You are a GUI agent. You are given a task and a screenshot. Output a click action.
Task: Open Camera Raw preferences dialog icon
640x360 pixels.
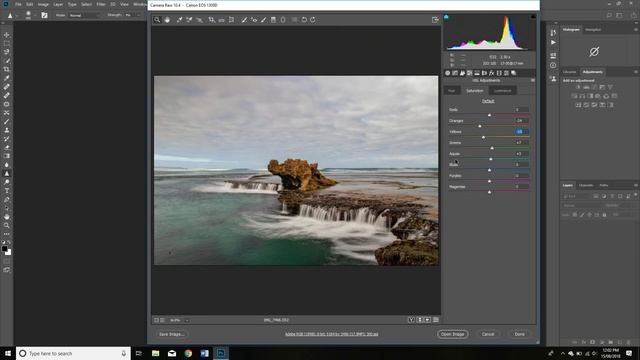pos(294,20)
